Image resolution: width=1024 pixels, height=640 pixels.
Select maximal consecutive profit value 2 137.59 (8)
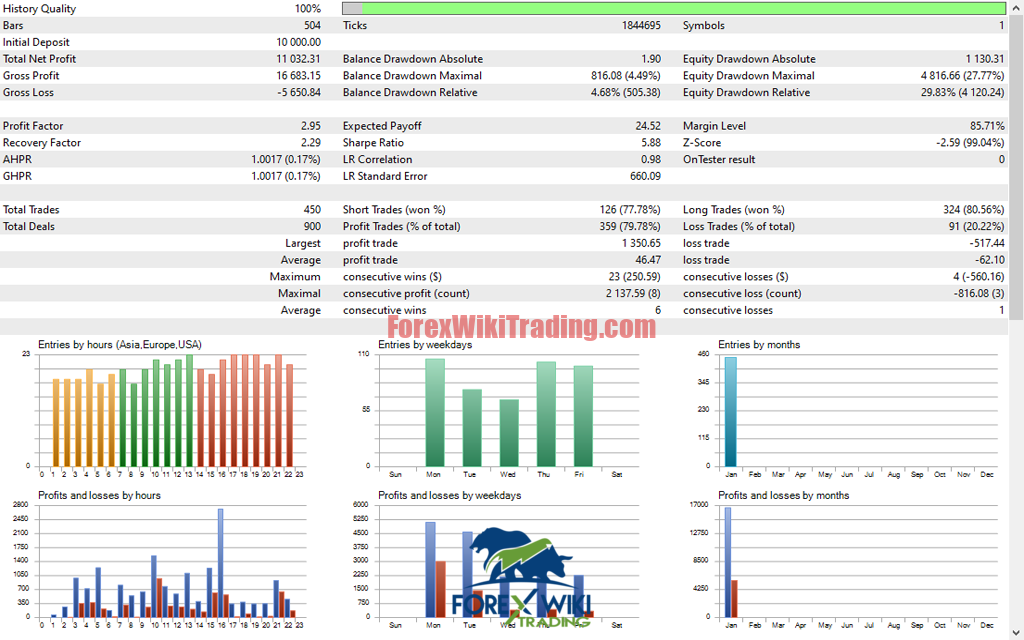coord(633,294)
